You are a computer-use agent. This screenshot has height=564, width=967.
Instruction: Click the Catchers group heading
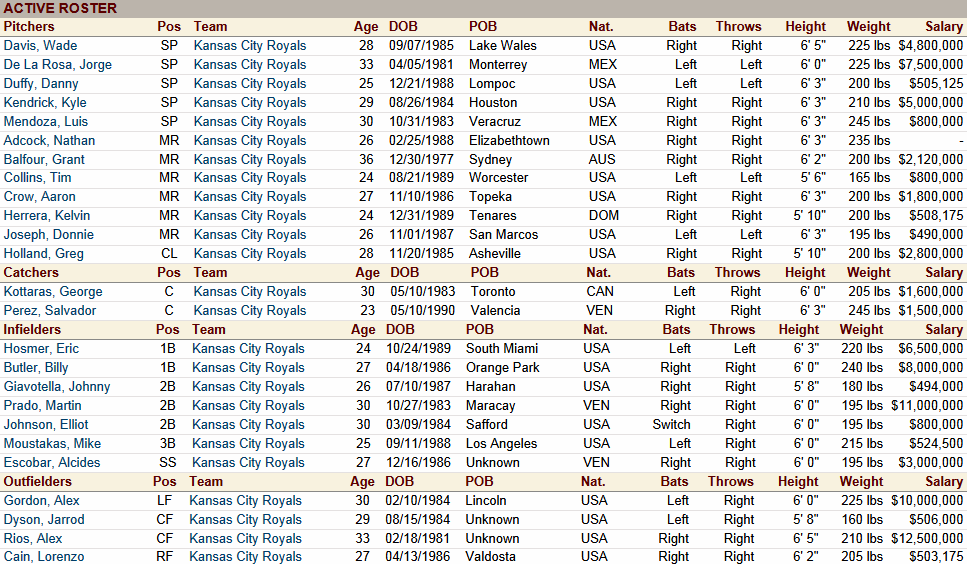click(31, 272)
